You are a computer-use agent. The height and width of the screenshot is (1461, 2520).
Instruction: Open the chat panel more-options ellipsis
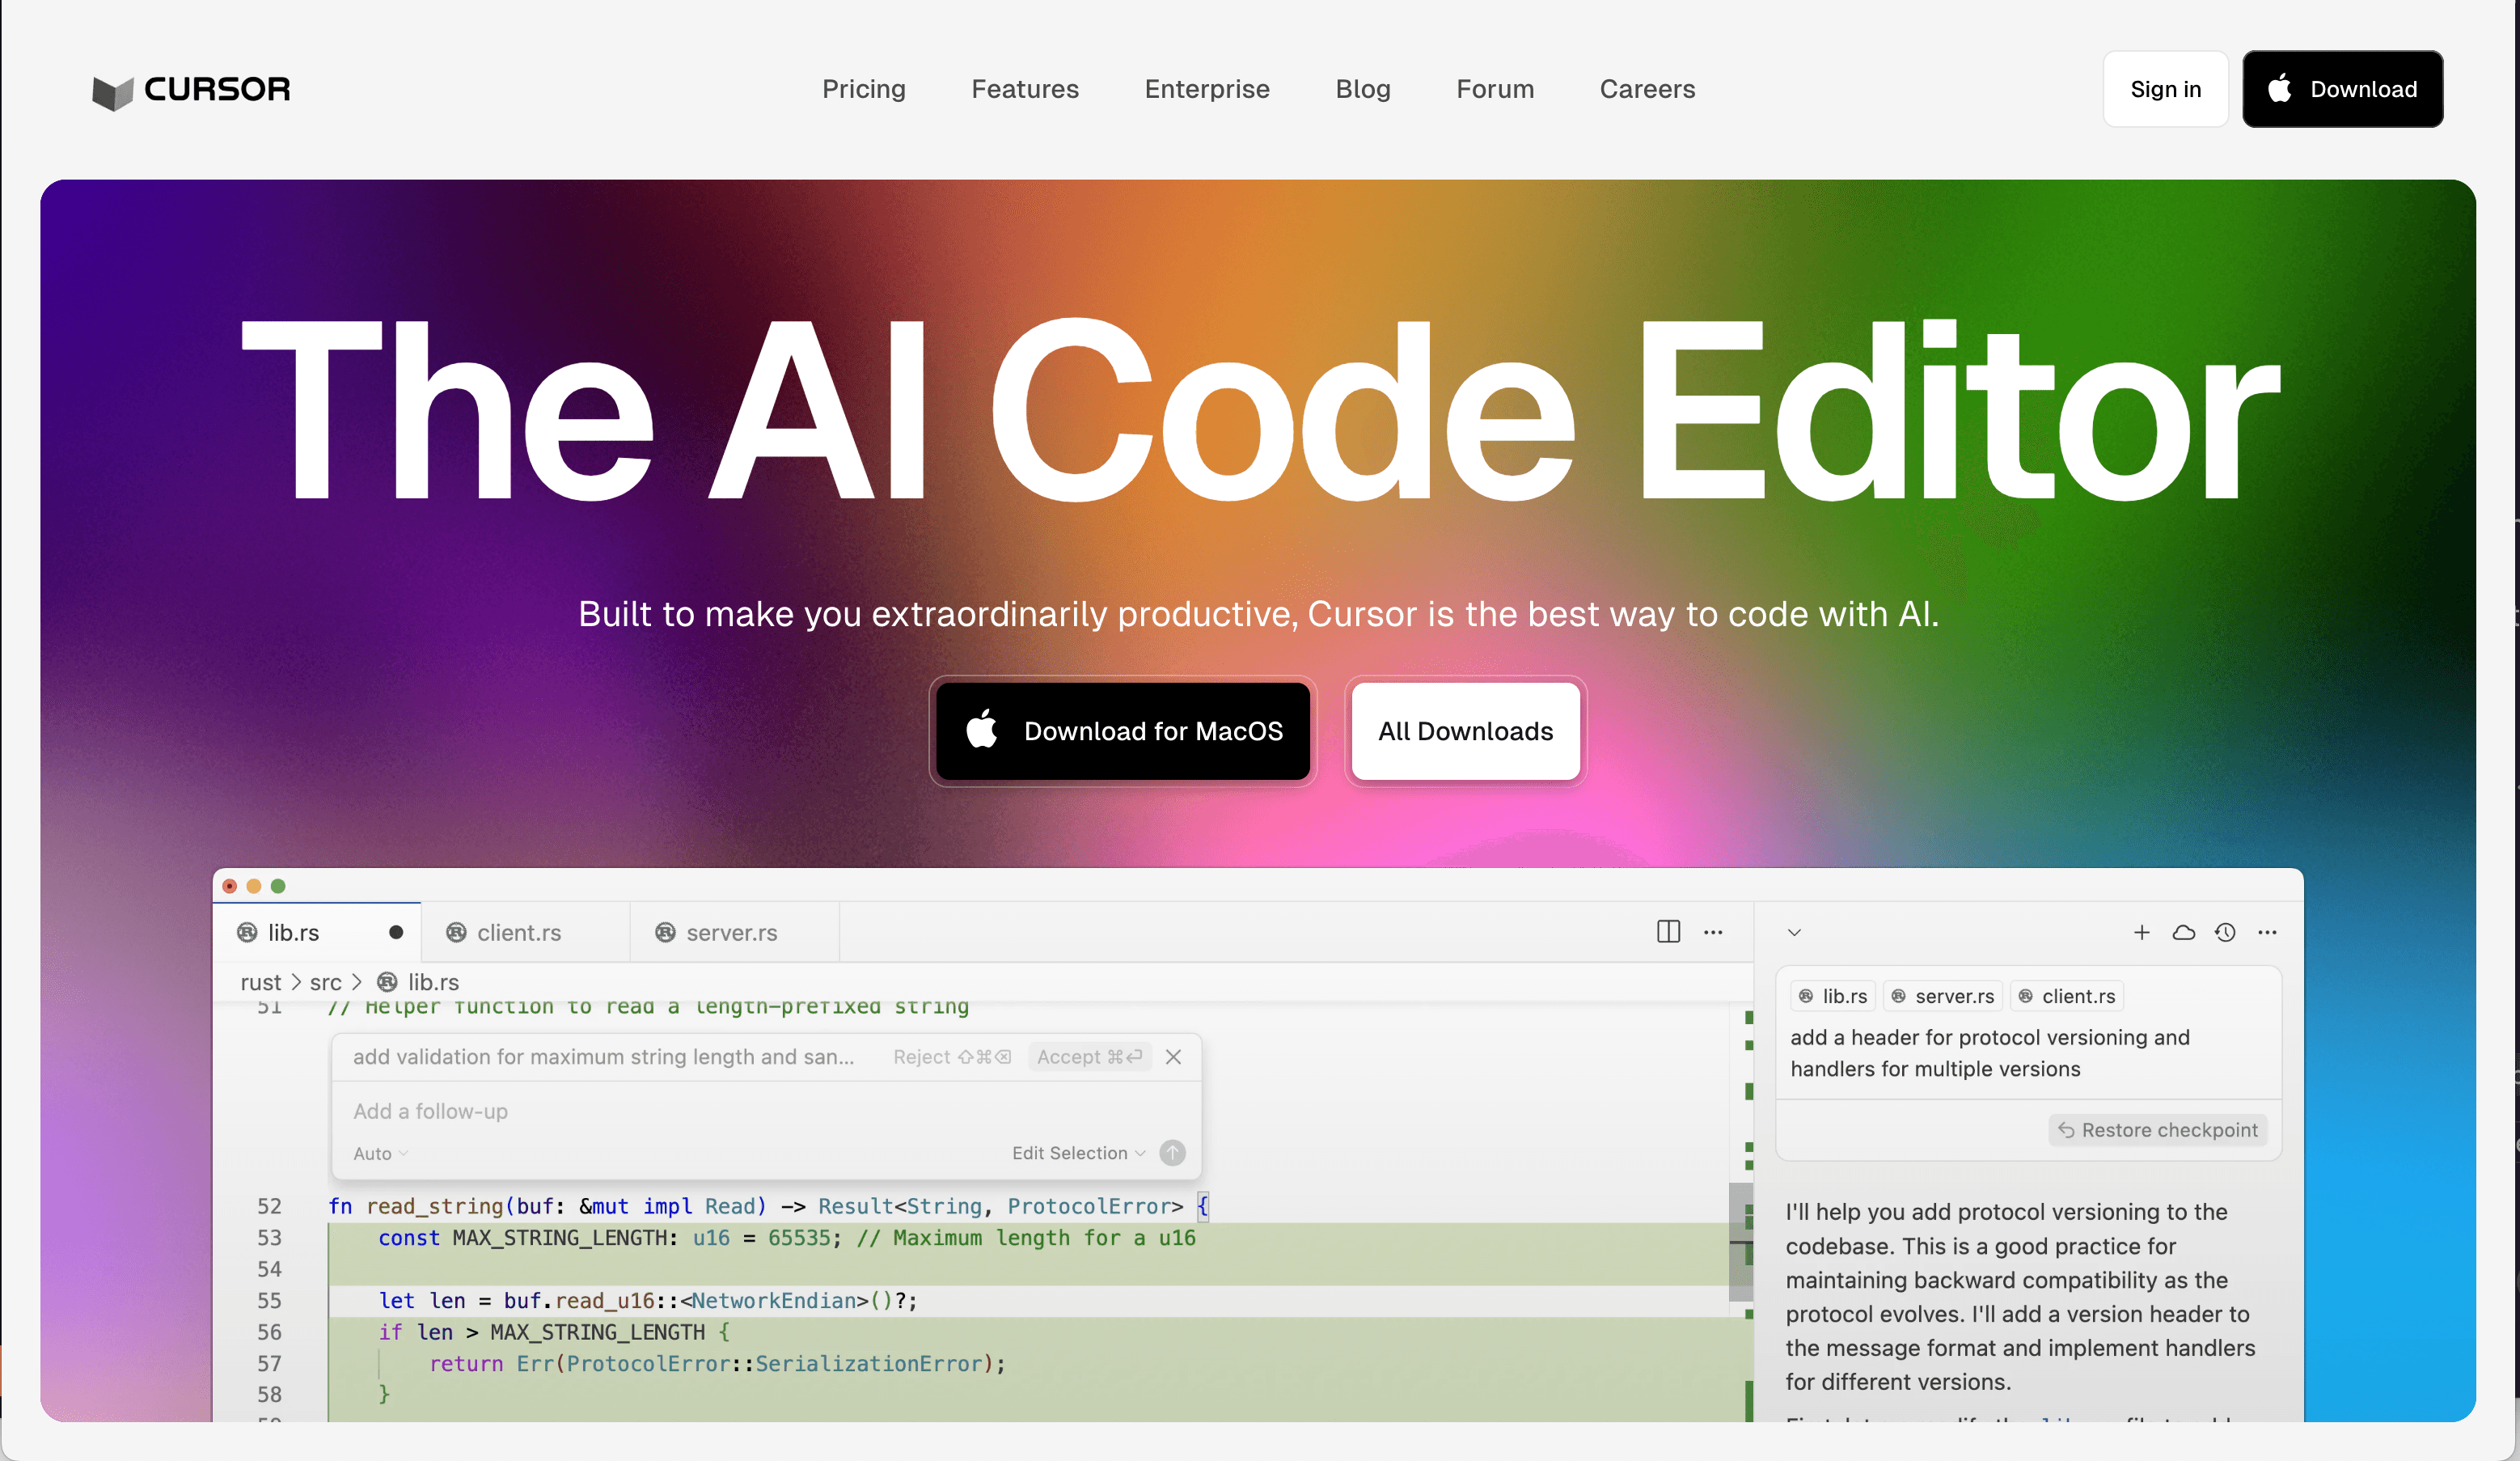point(2268,931)
